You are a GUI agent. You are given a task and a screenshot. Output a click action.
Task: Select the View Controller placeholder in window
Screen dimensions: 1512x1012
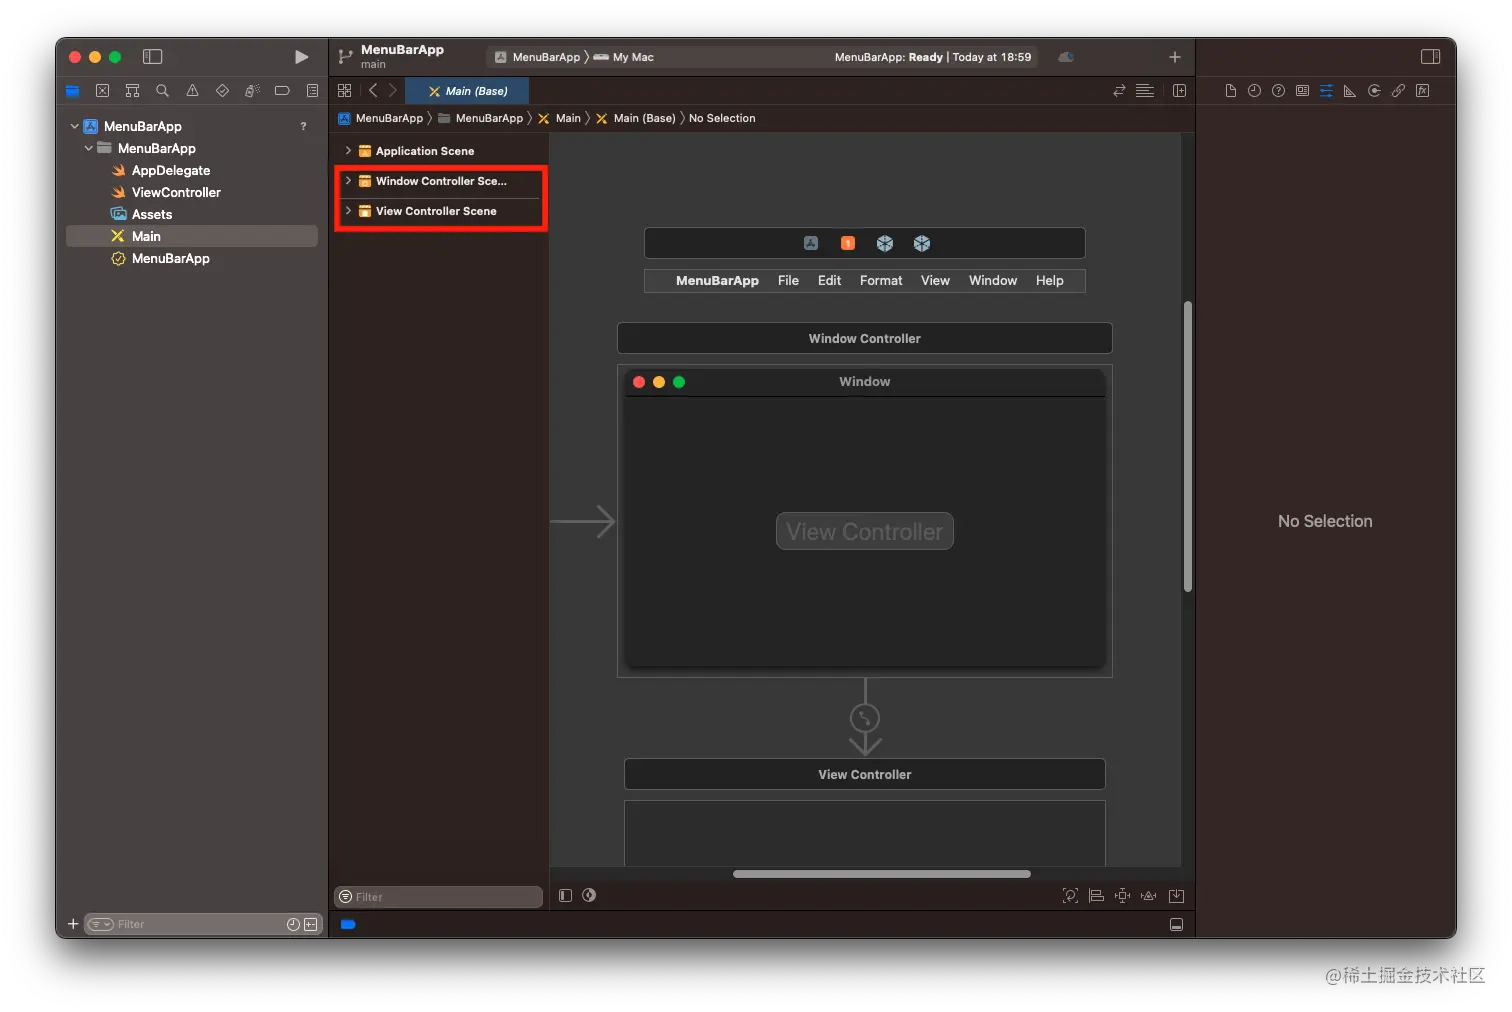864,531
